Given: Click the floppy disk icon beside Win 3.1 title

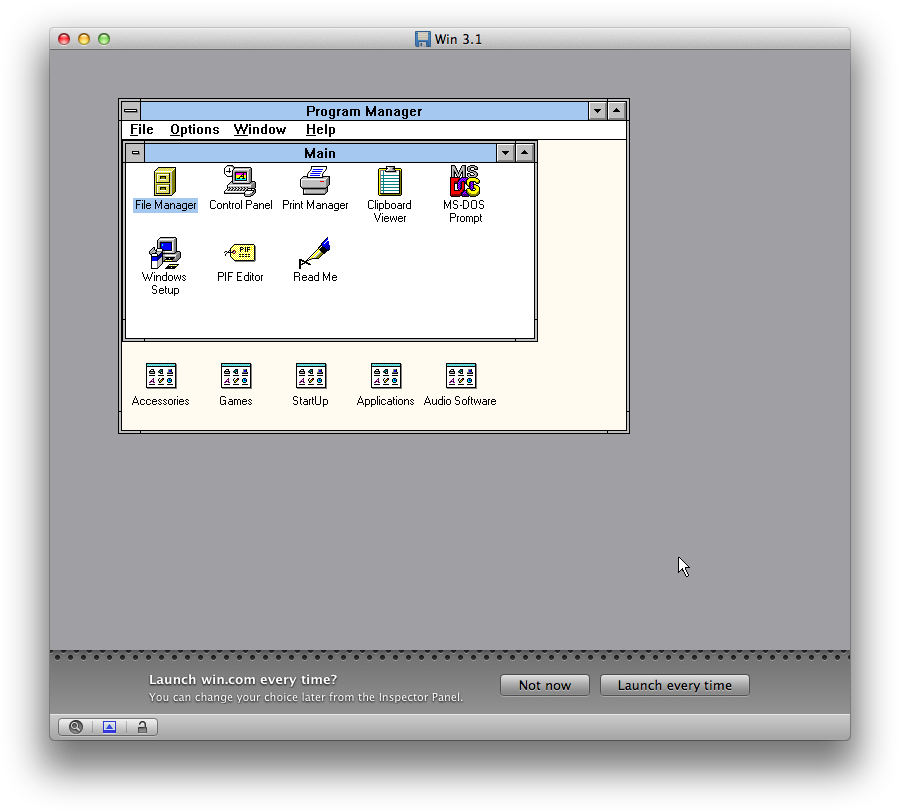Looking at the screenshot, I should [x=423, y=39].
